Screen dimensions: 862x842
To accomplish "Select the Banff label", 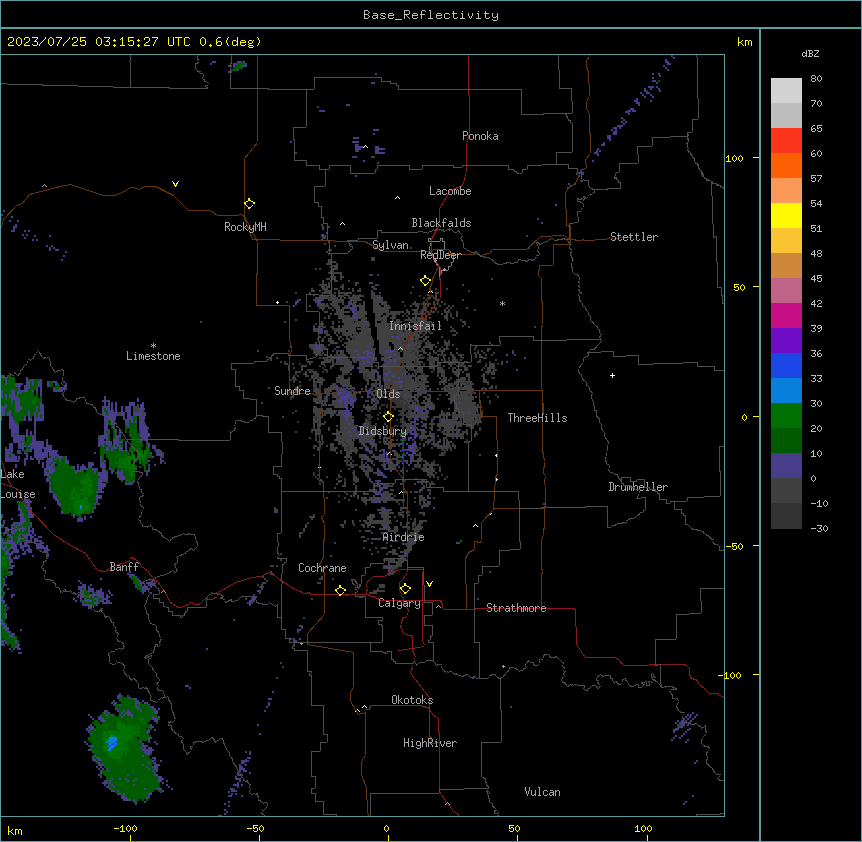I will [x=124, y=567].
